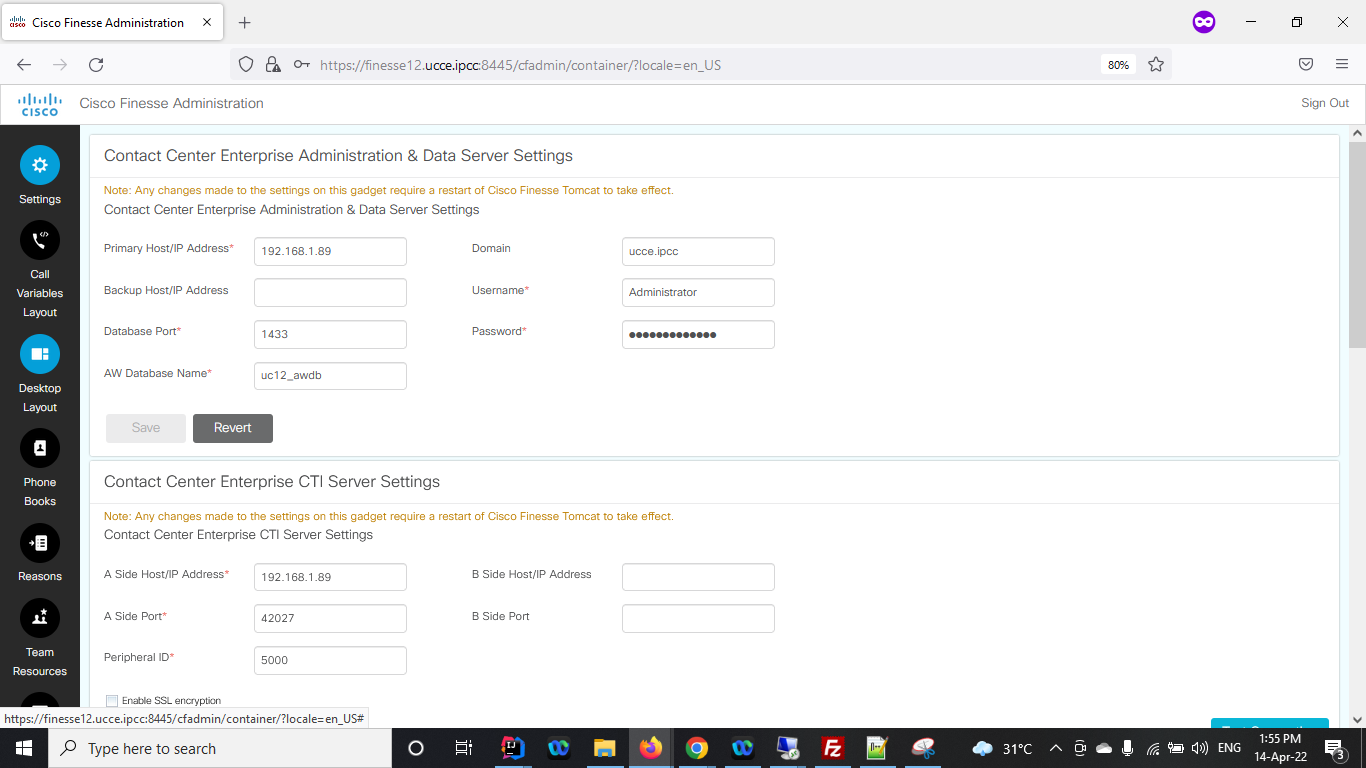Open FileZilla from the taskbar

click(831, 748)
